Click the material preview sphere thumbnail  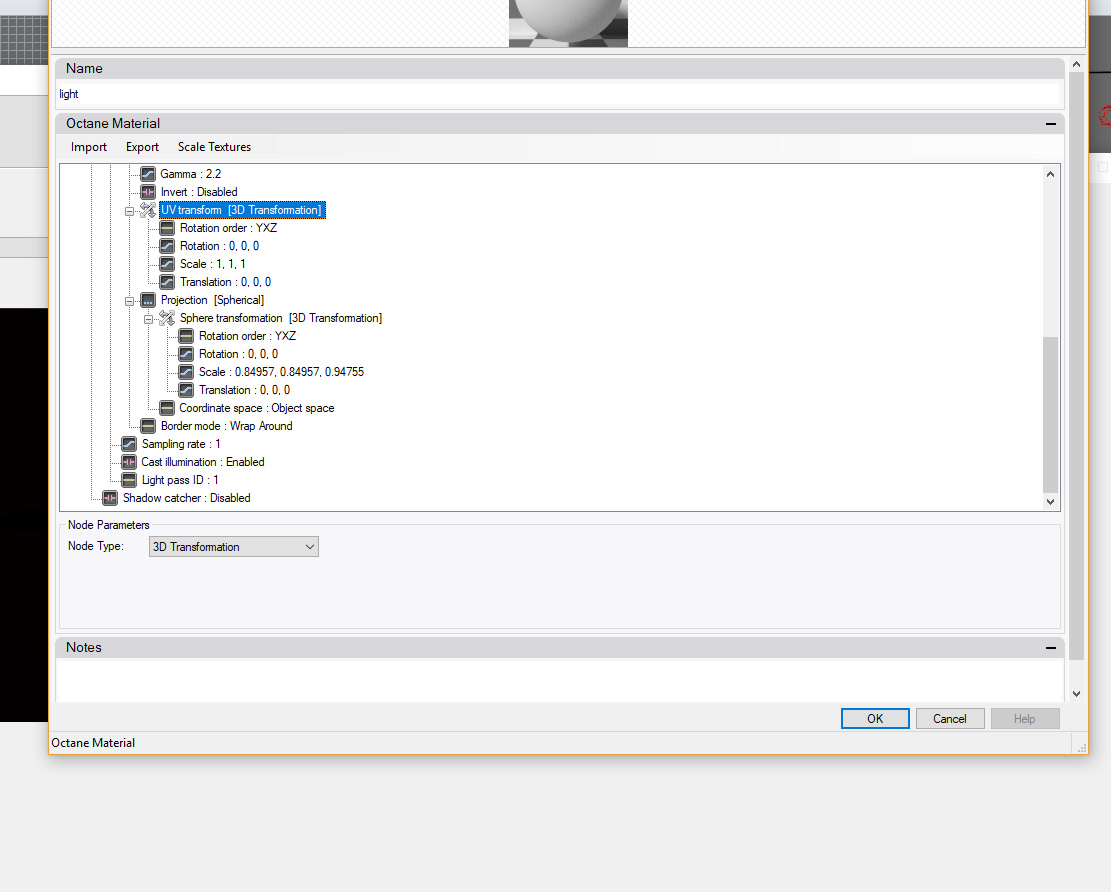tap(568, 23)
